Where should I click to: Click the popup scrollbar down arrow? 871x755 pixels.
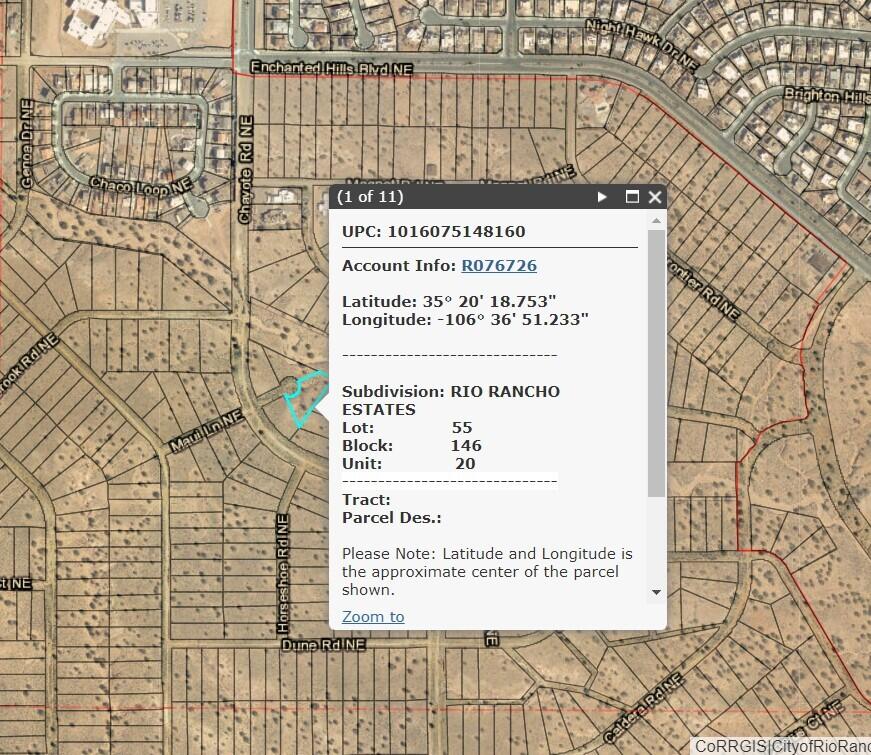[x=656, y=592]
